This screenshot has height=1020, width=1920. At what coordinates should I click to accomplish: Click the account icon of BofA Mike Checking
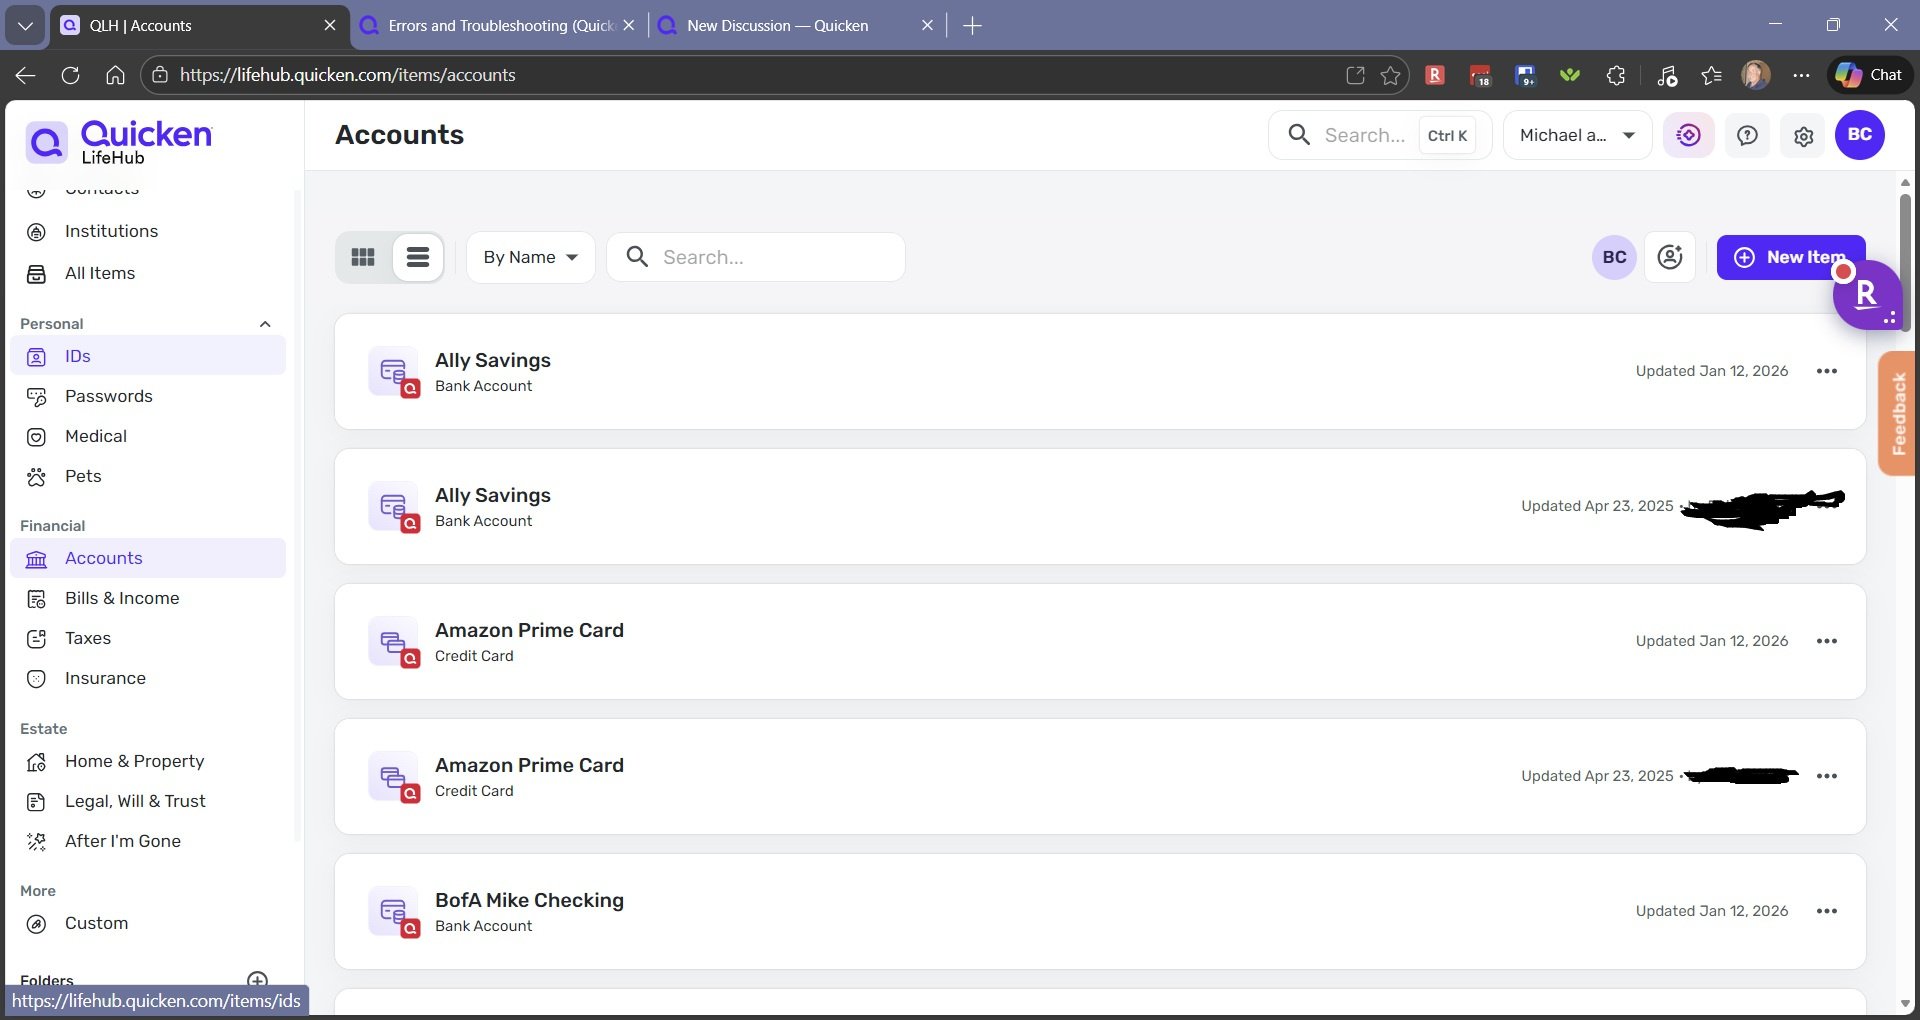pyautogui.click(x=394, y=912)
